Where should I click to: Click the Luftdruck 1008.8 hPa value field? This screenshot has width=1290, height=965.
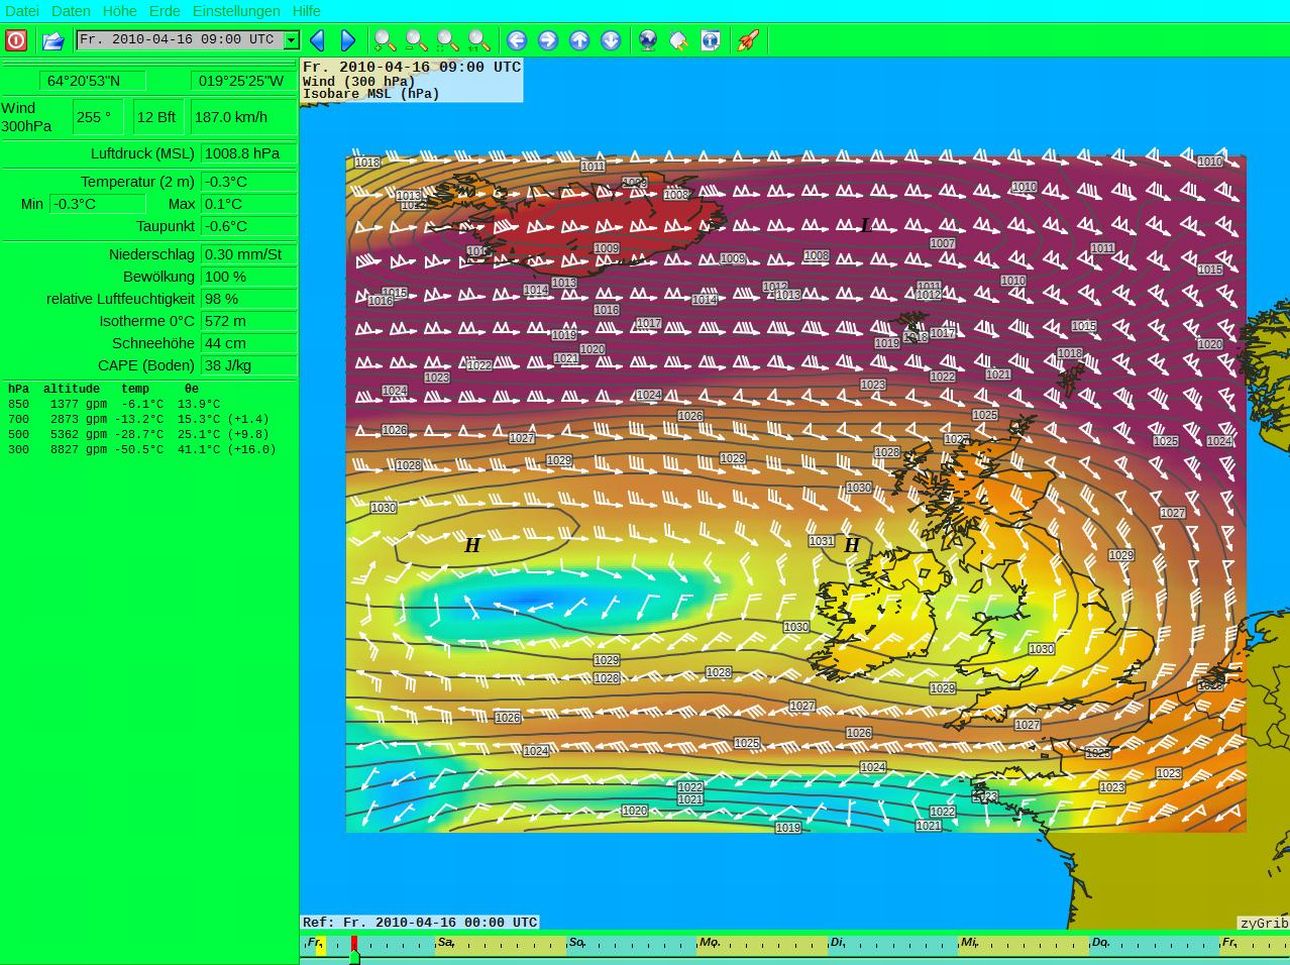(248, 154)
